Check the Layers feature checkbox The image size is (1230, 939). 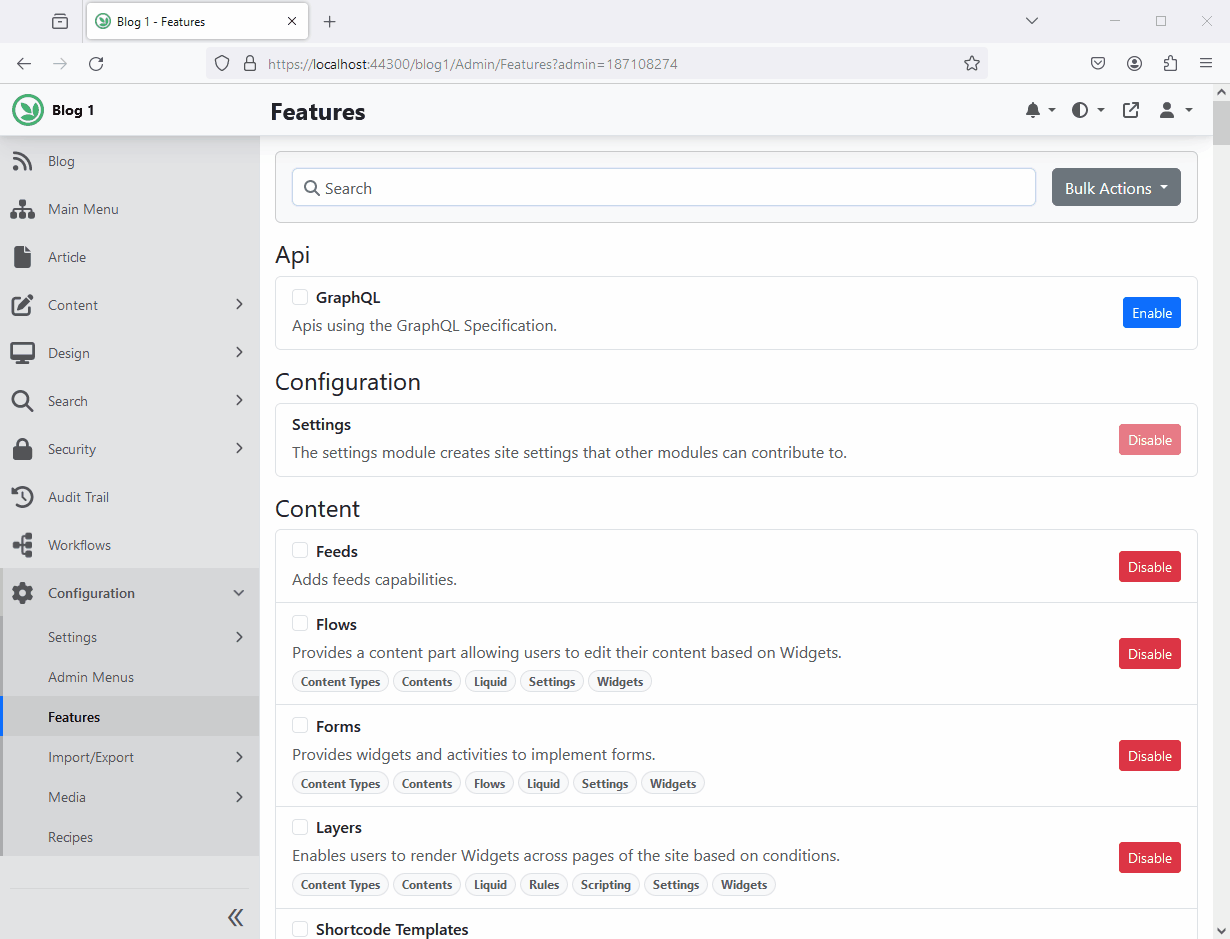(x=300, y=827)
